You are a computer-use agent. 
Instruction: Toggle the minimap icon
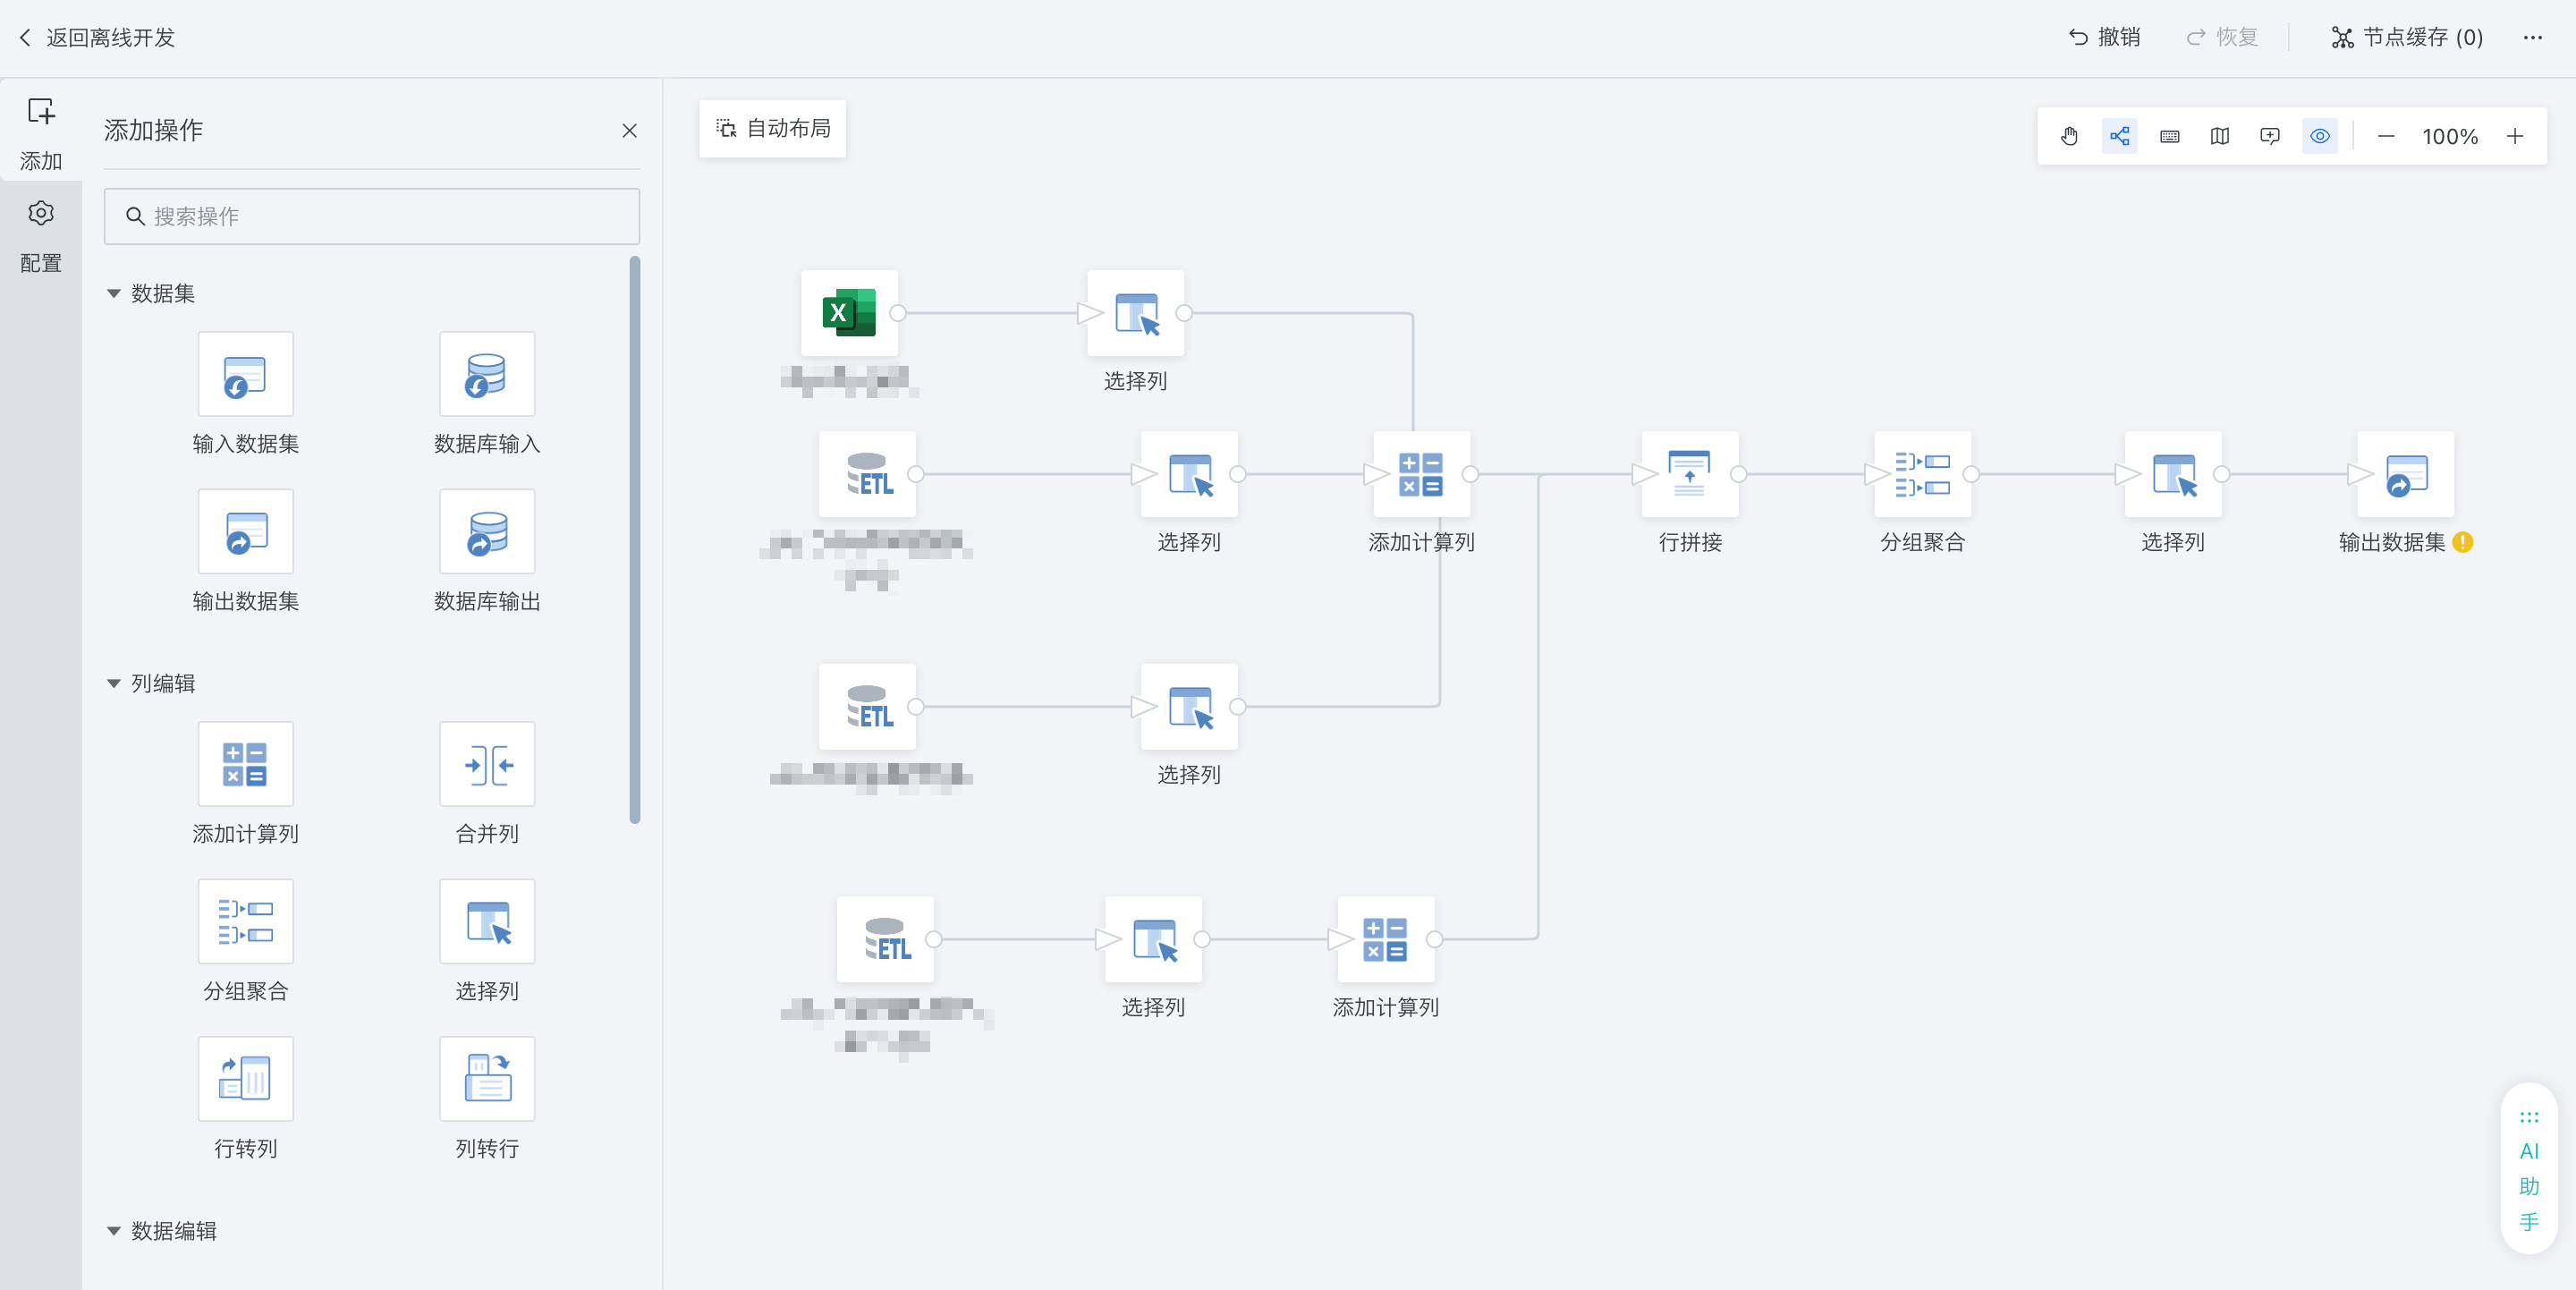pos(2219,136)
